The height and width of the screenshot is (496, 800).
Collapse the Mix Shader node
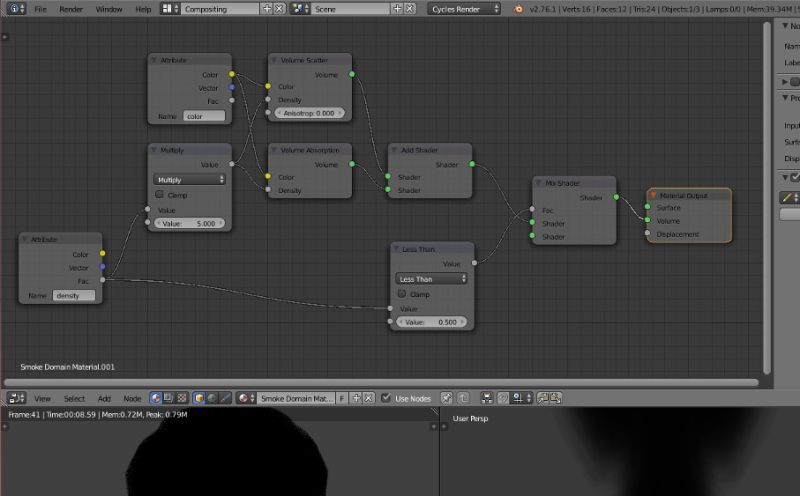538,183
